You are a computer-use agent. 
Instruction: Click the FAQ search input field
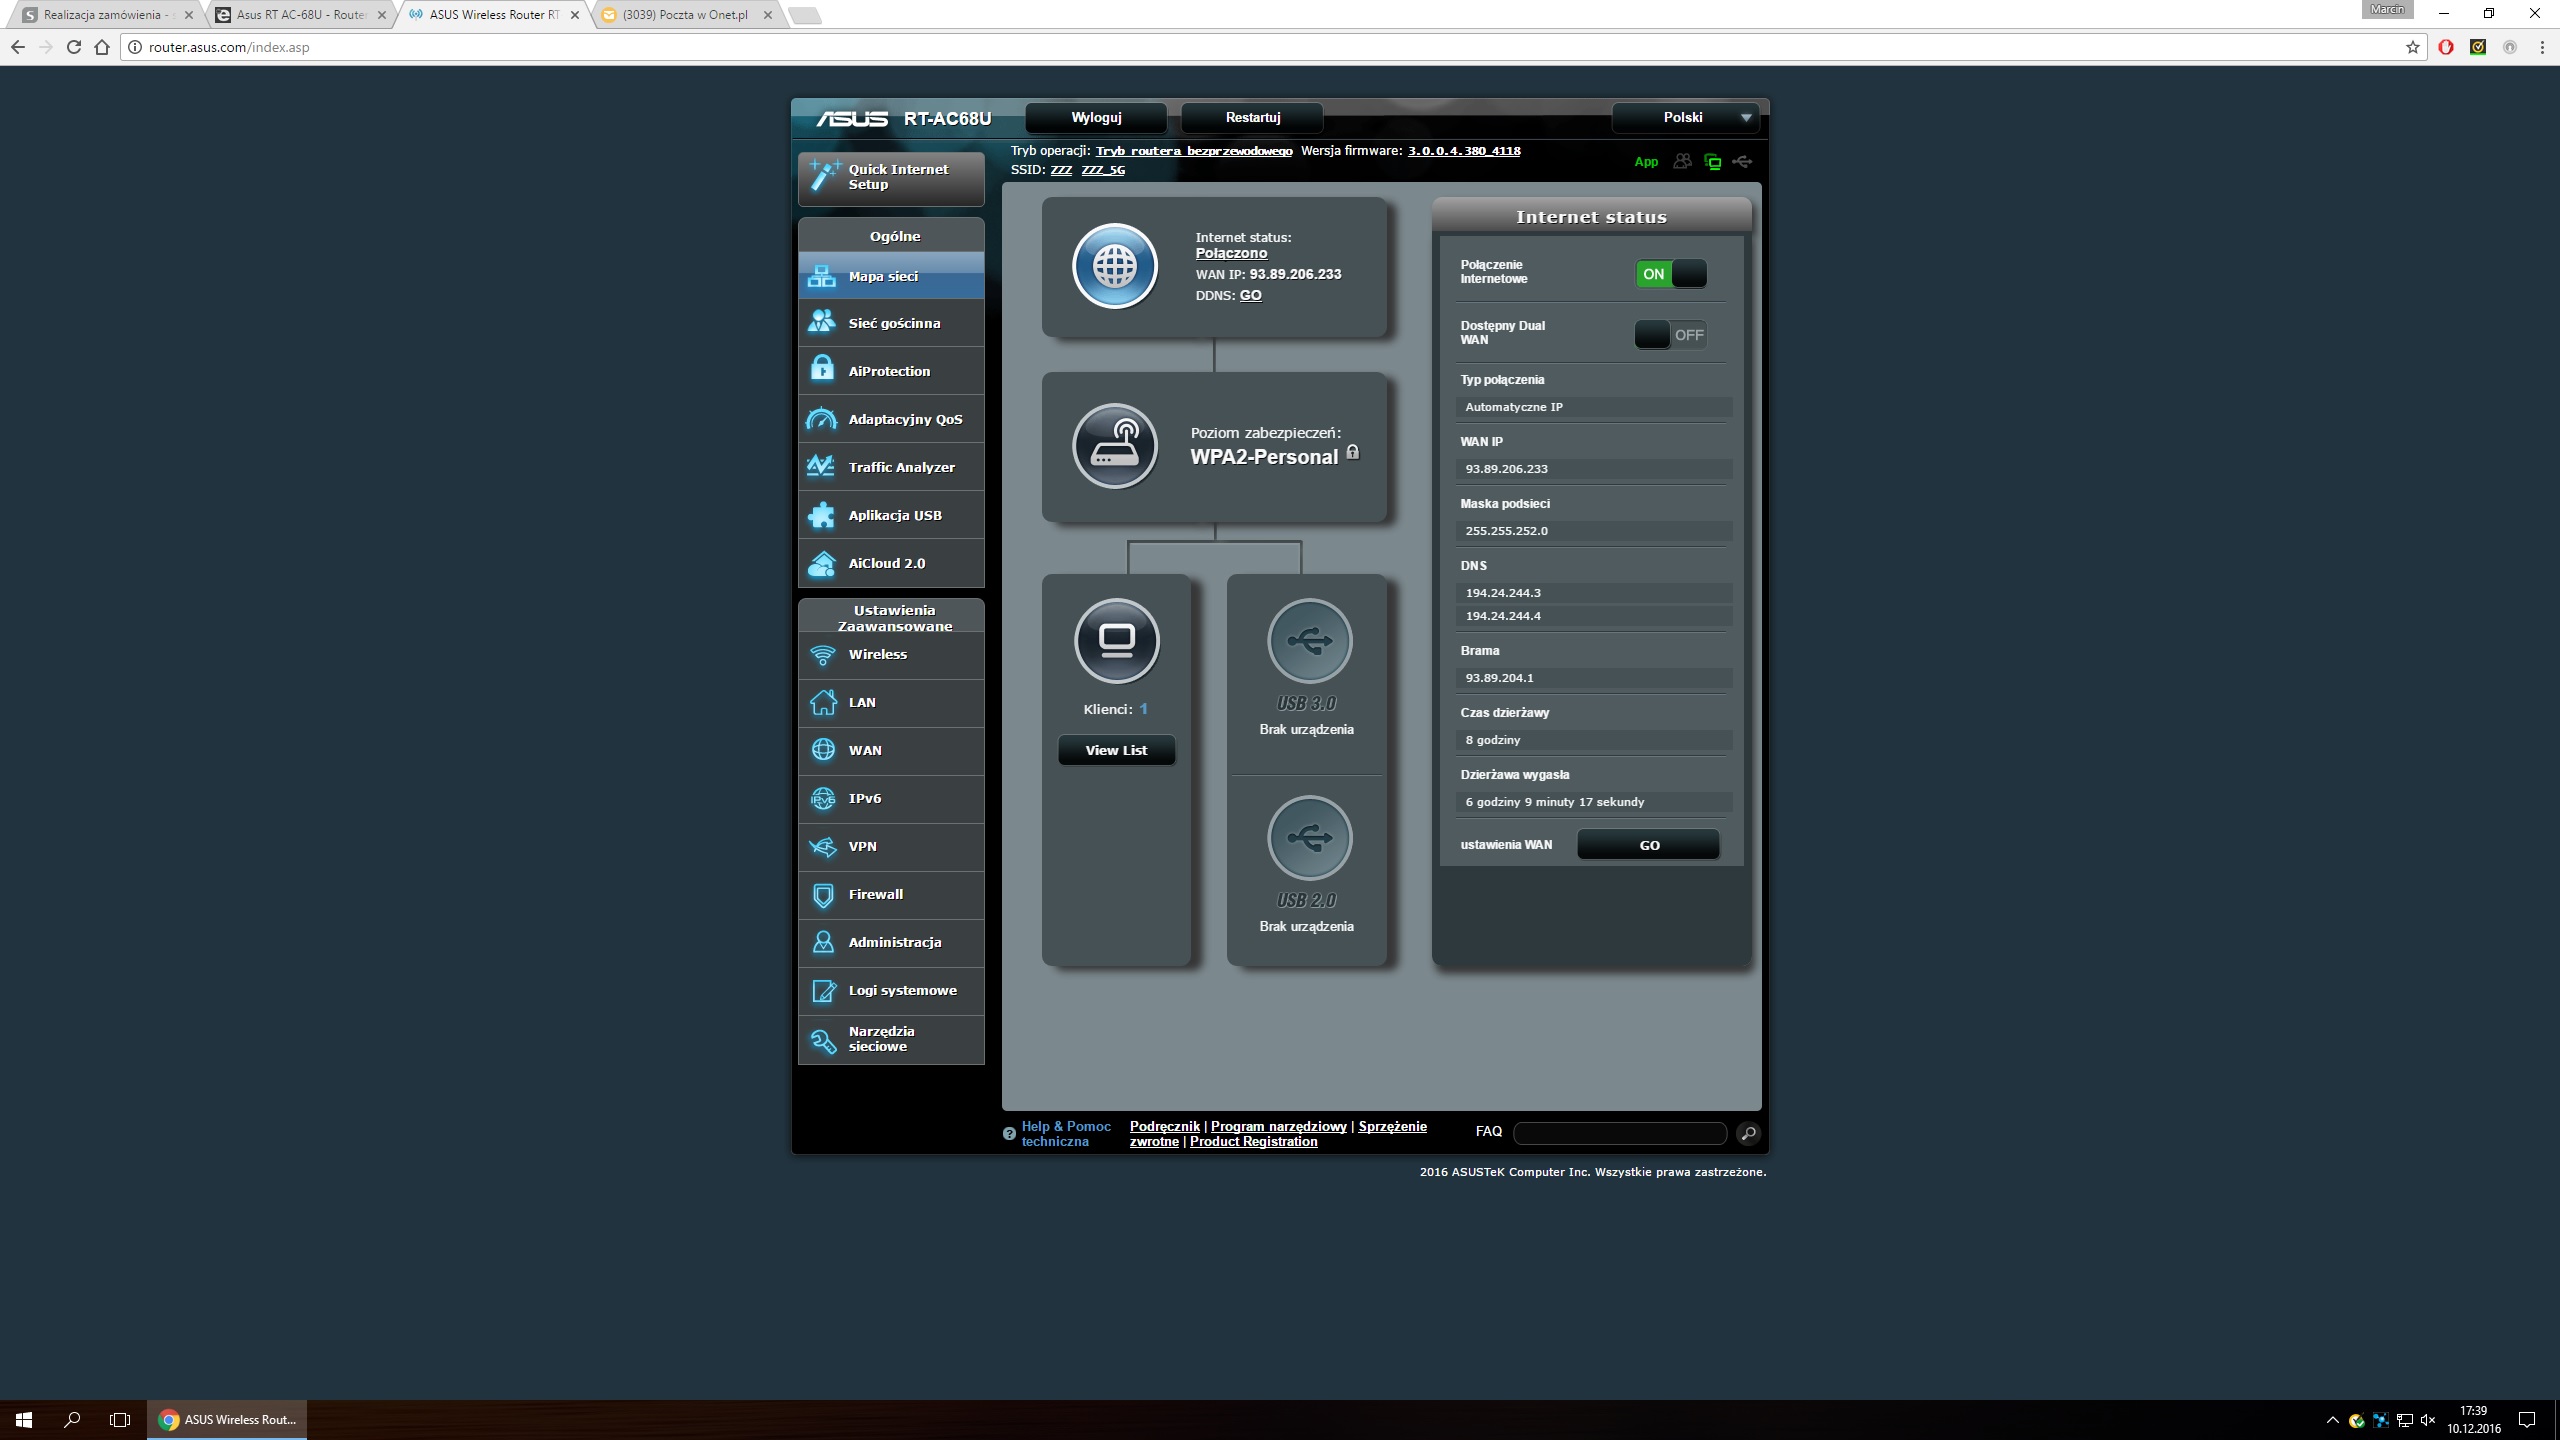coord(1620,1133)
